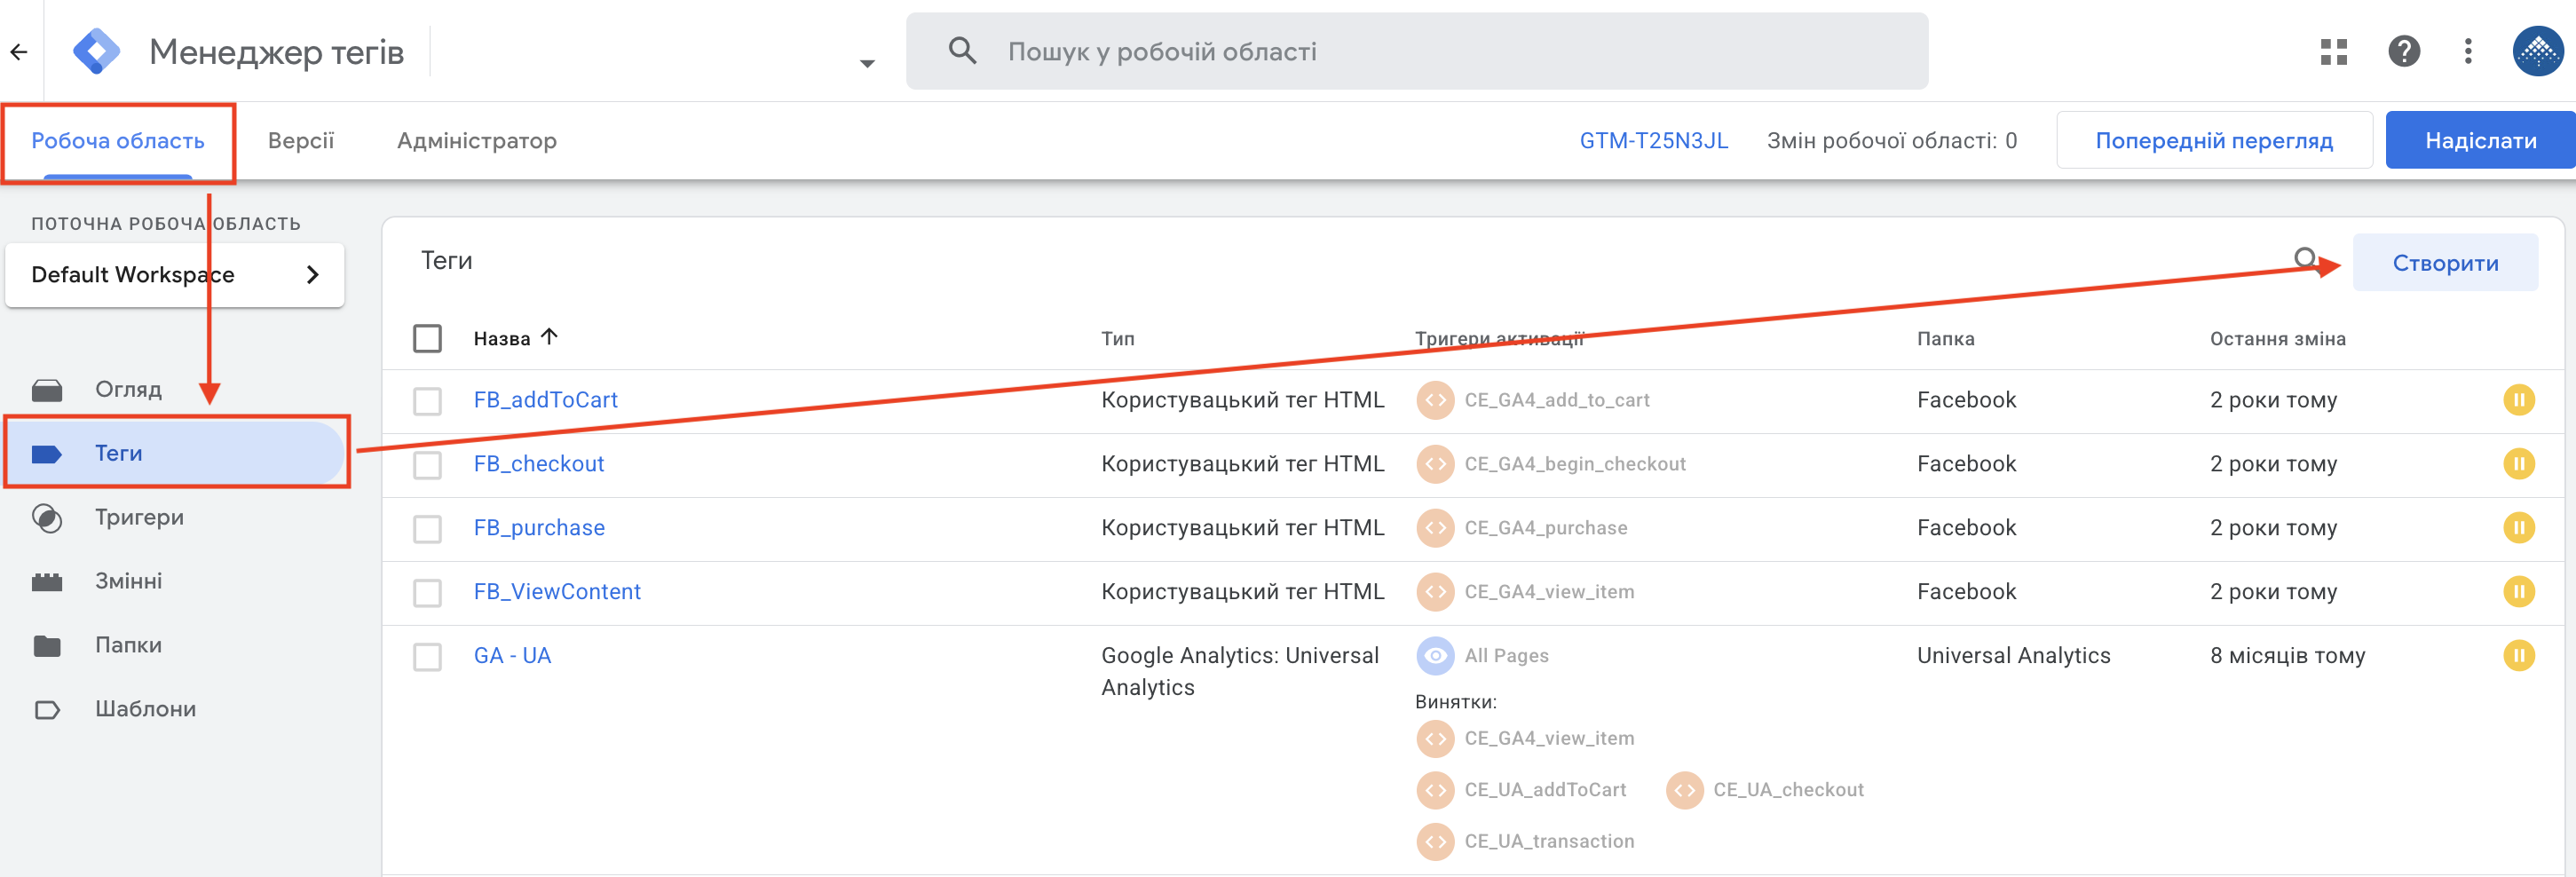Click the All Pages trigger label
Screen dimensions: 2576x877
(x=1506, y=656)
